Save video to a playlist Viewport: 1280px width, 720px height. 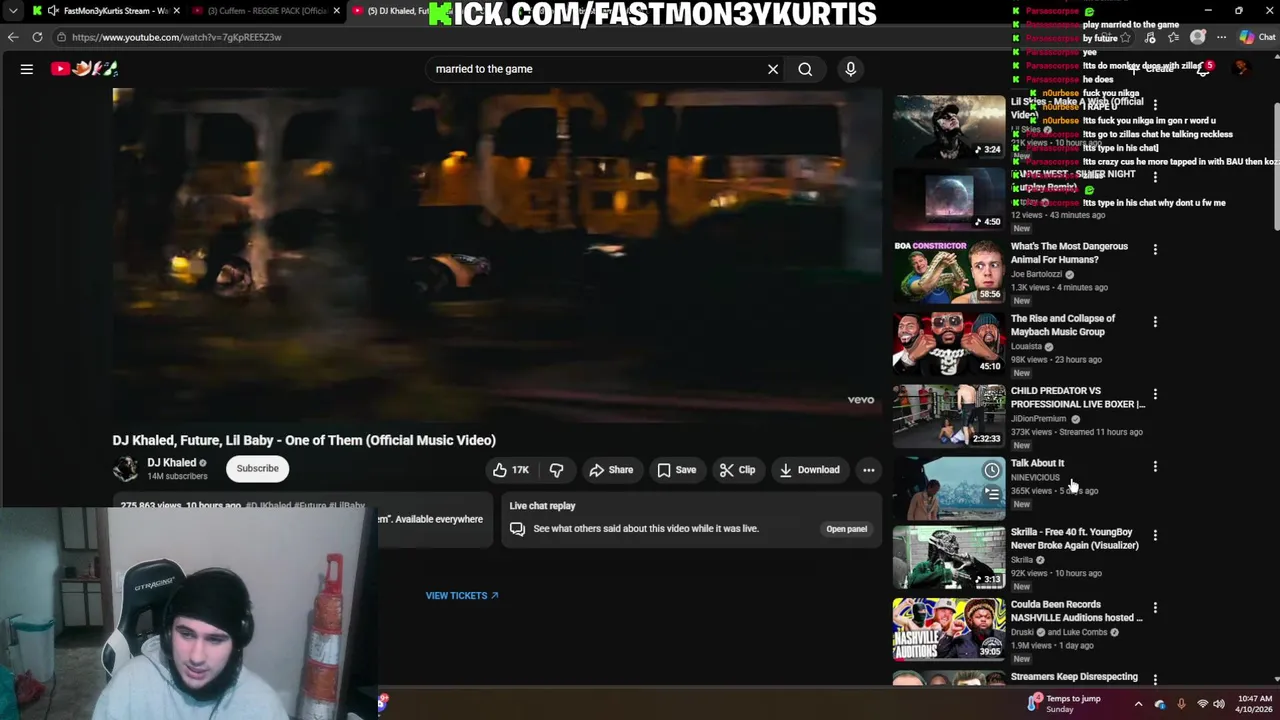click(x=677, y=470)
